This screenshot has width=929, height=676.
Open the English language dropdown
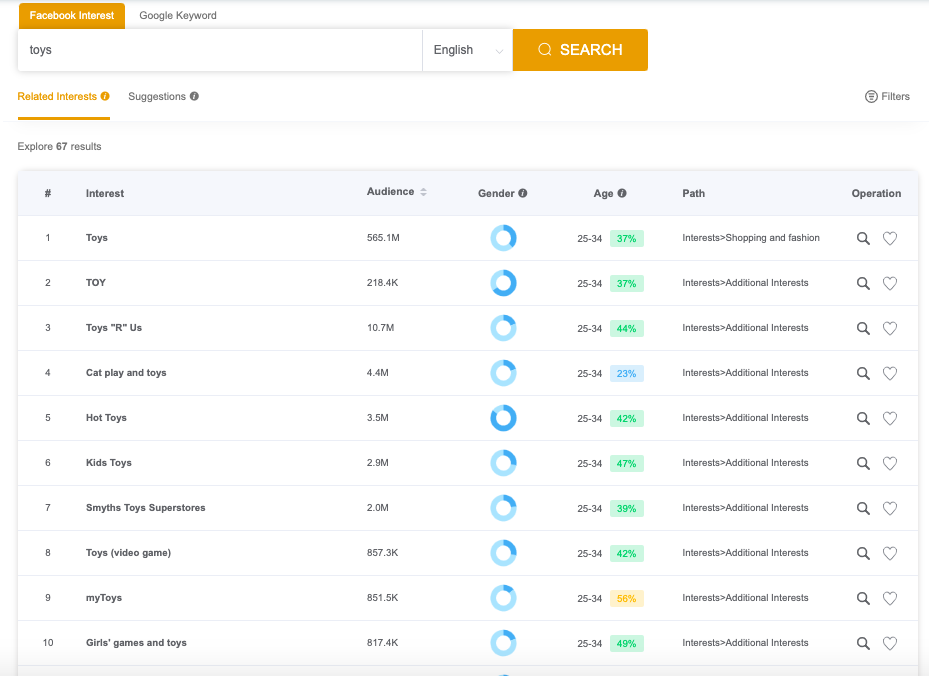coord(467,50)
